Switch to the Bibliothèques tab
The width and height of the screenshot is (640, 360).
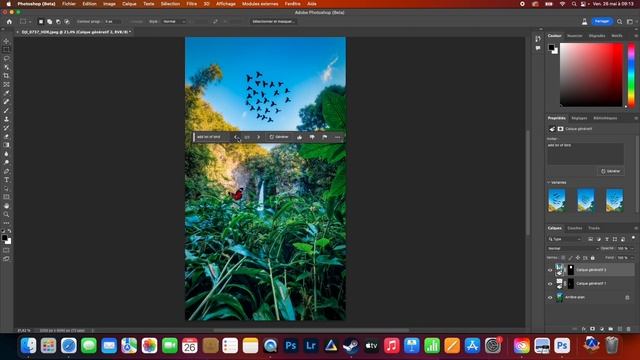[605, 118]
